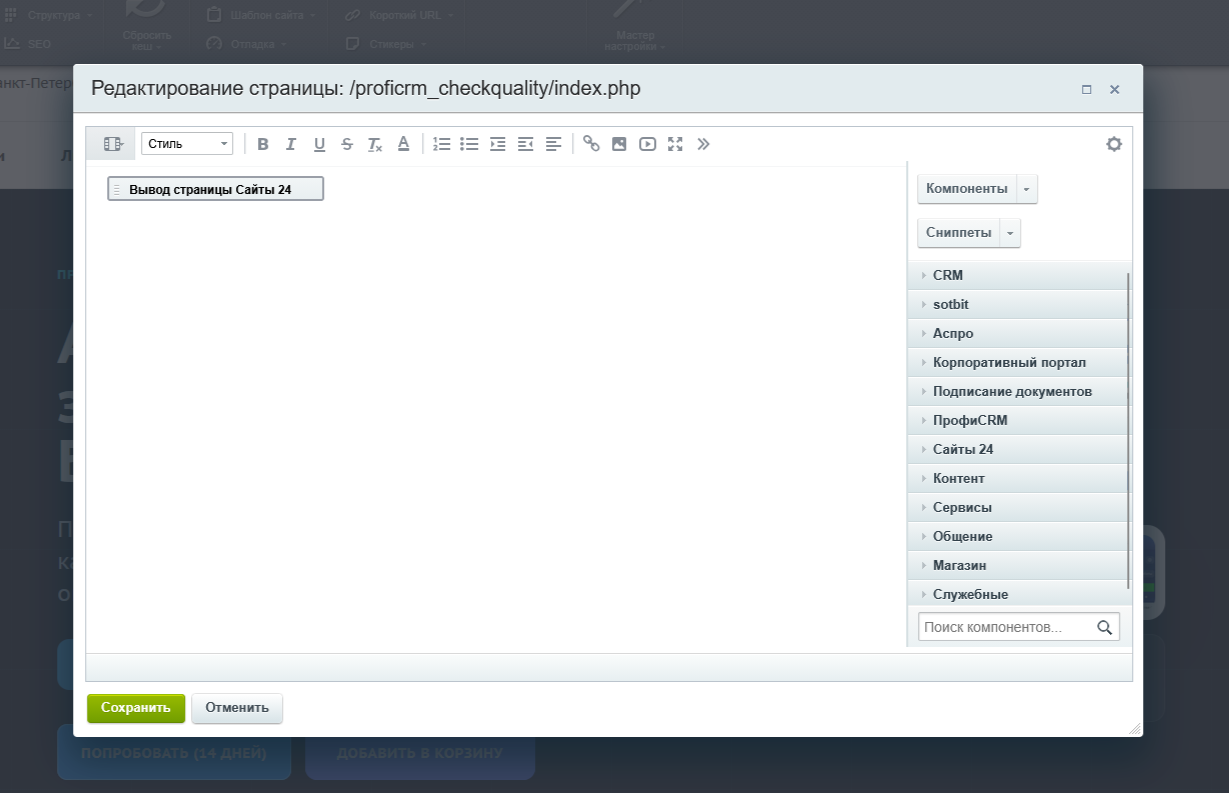Close the page editing dialog
Image resolution: width=1229 pixels, height=793 pixels.
1115,89
